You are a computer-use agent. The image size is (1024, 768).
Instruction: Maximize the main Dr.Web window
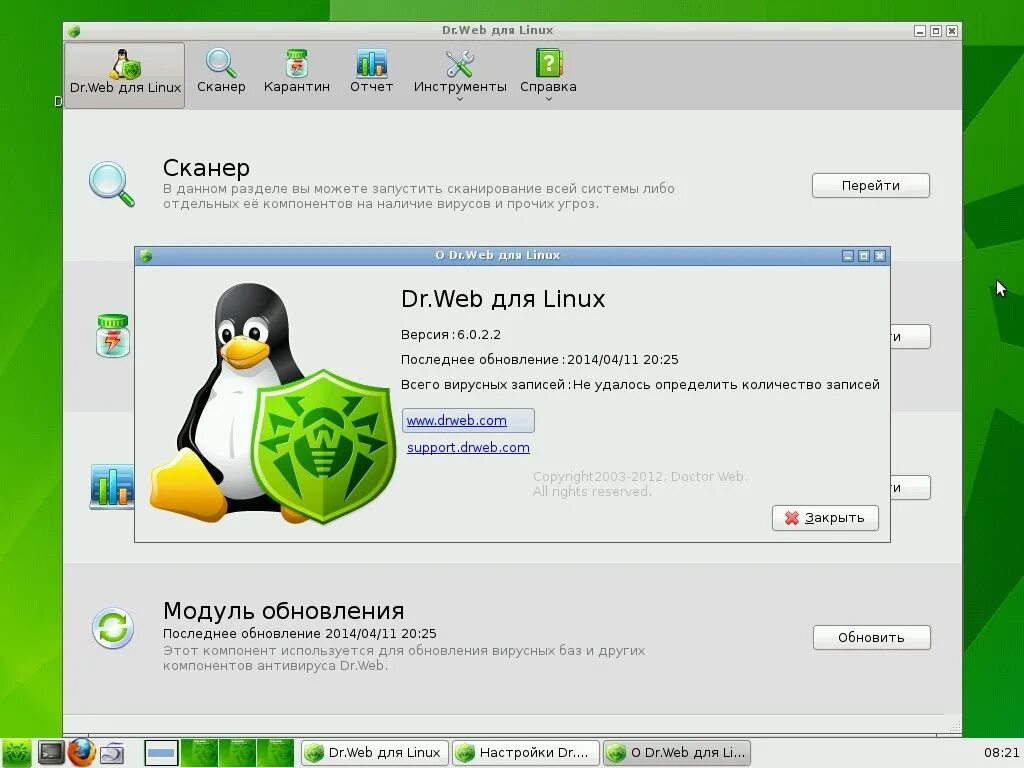point(936,31)
